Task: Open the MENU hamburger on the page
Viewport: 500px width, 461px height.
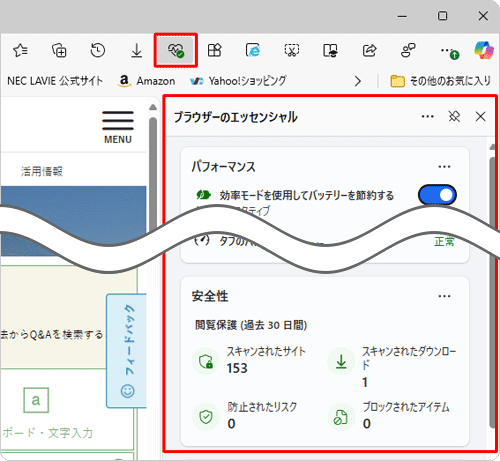Action: click(118, 127)
